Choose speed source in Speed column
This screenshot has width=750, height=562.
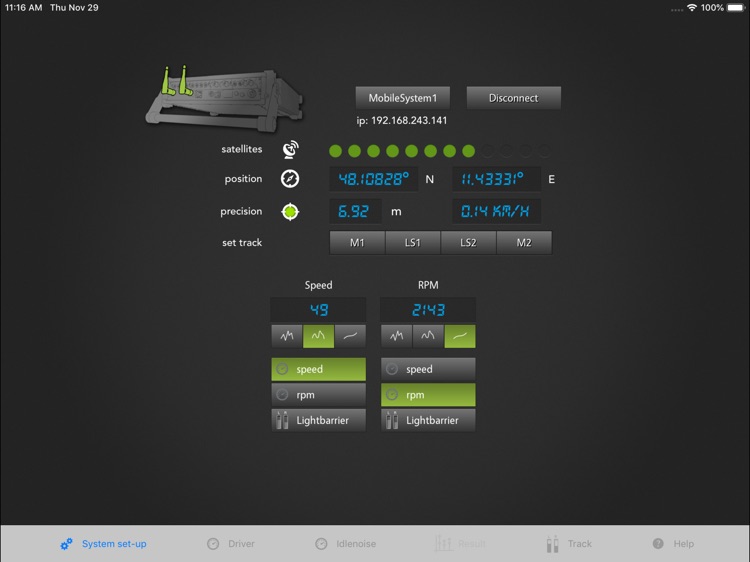319,369
